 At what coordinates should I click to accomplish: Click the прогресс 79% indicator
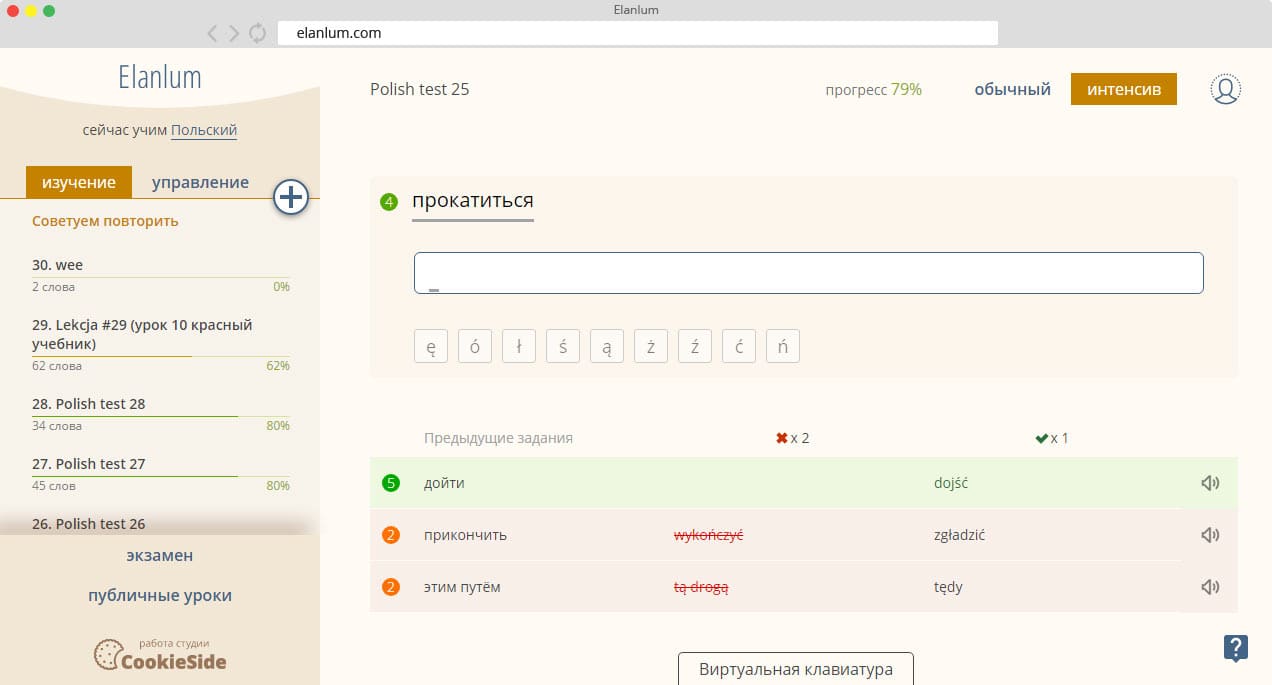click(873, 89)
